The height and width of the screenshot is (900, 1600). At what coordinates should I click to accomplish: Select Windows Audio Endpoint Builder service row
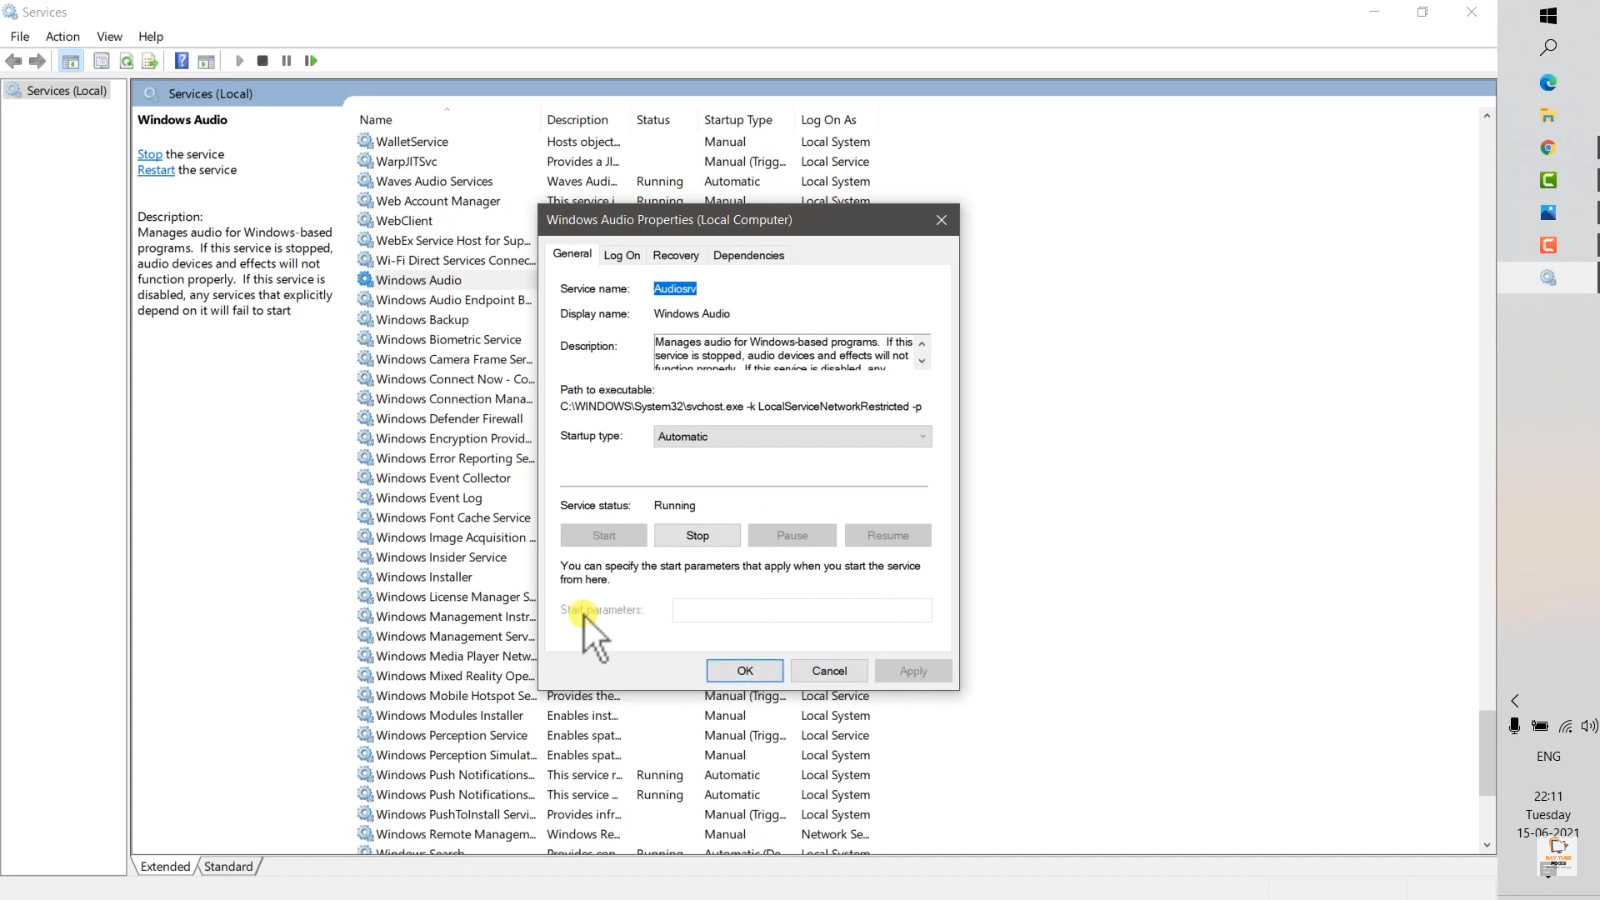[453, 300]
